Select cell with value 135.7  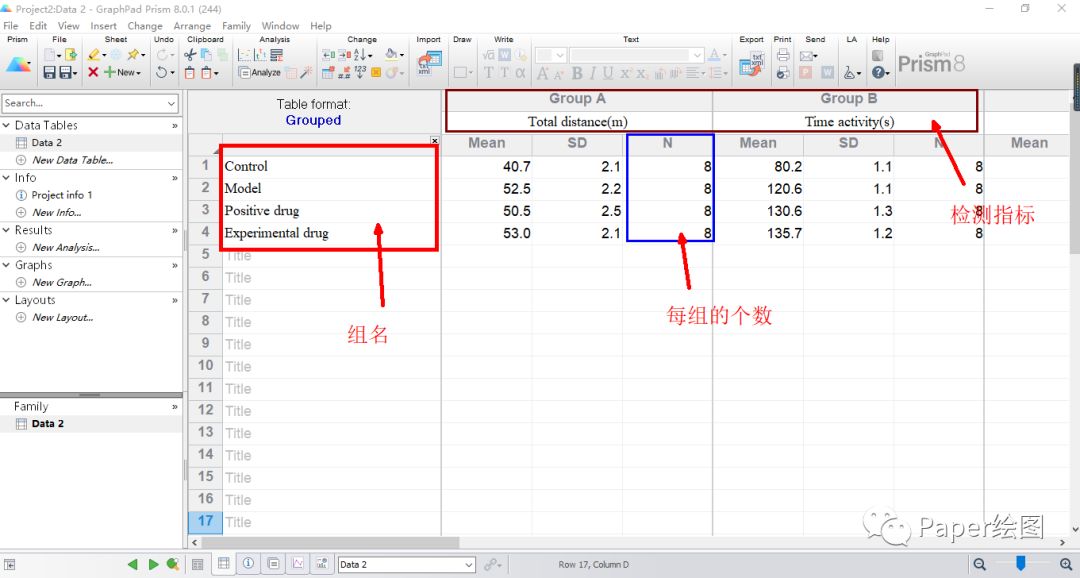click(758, 233)
